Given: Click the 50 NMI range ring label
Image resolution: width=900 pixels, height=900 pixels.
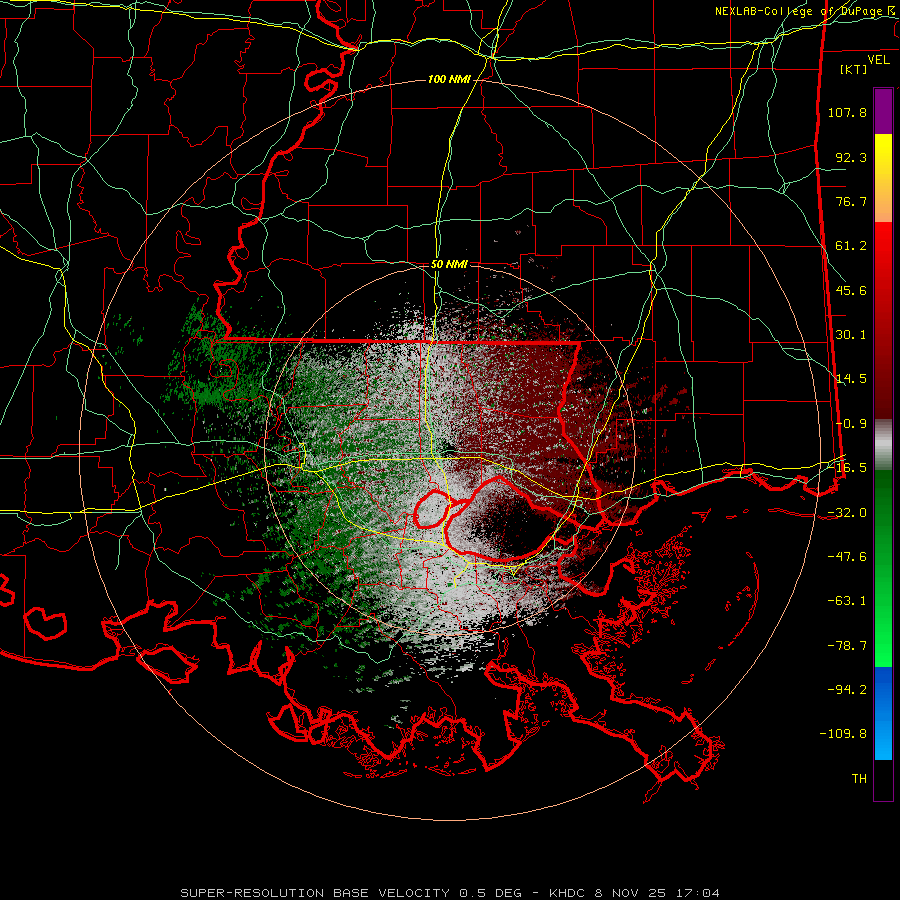Looking at the screenshot, I should [449, 265].
